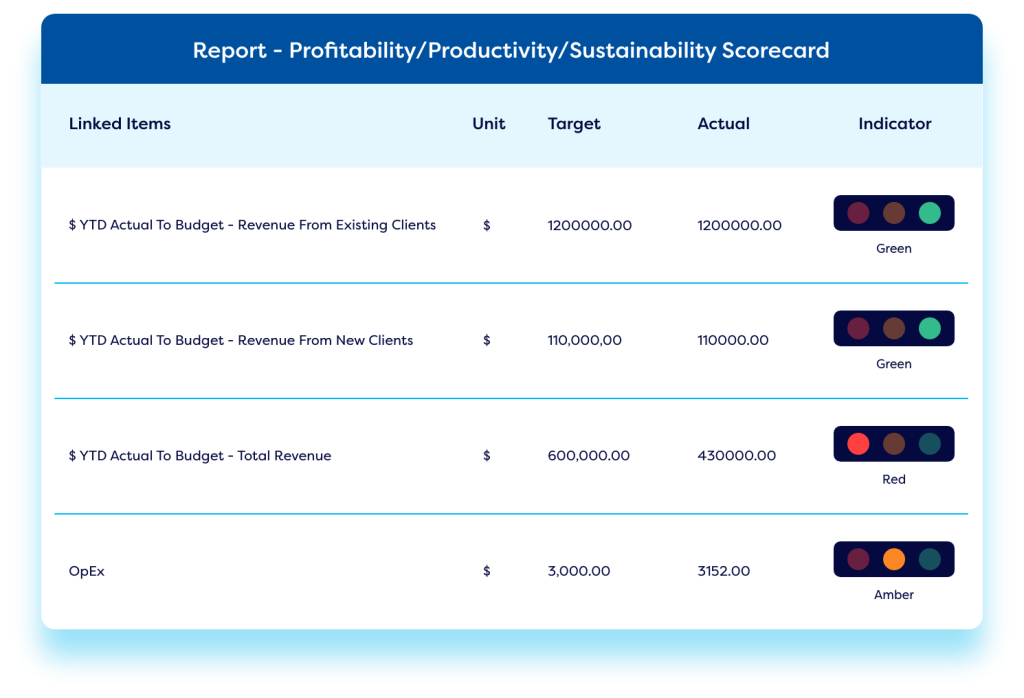The width and height of the screenshot is (1024, 698).
Task: Select the OpEx linked item
Action: tap(87, 571)
